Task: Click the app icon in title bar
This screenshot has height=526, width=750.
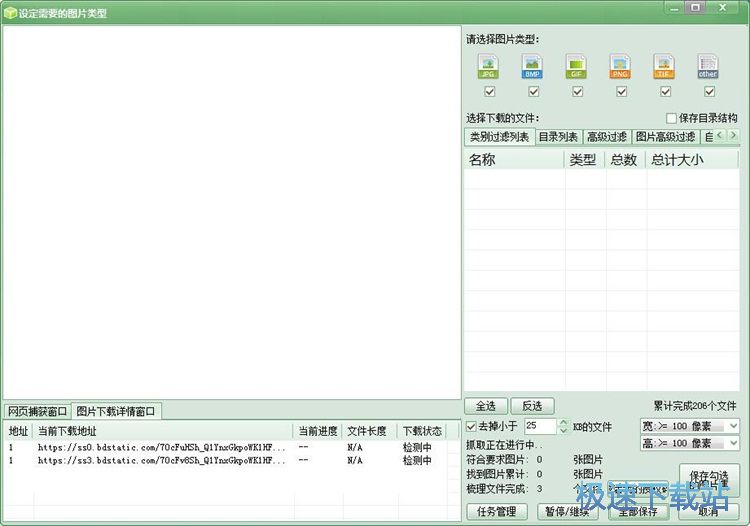Action: tap(10, 13)
